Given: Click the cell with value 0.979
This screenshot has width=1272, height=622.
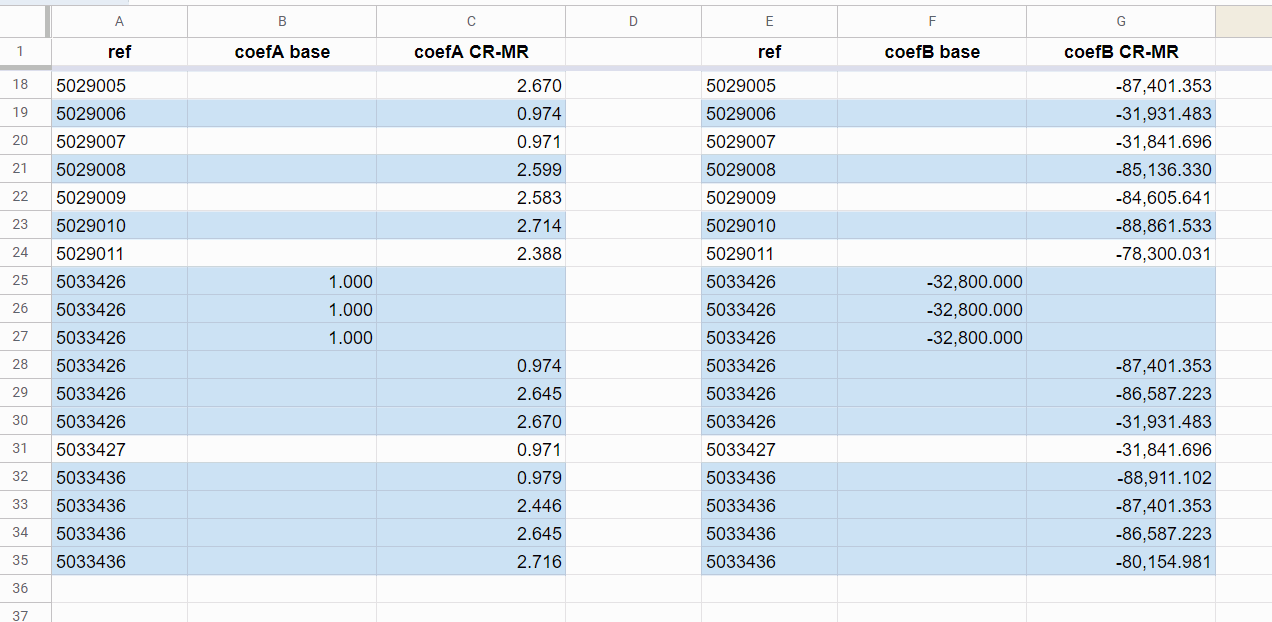Looking at the screenshot, I should pos(471,478).
